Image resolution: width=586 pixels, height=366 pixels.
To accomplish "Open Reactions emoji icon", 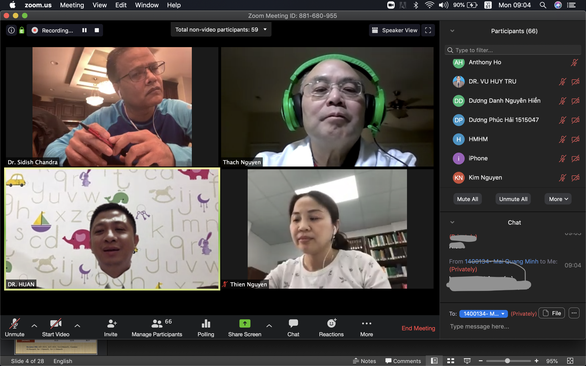I will tap(331, 323).
